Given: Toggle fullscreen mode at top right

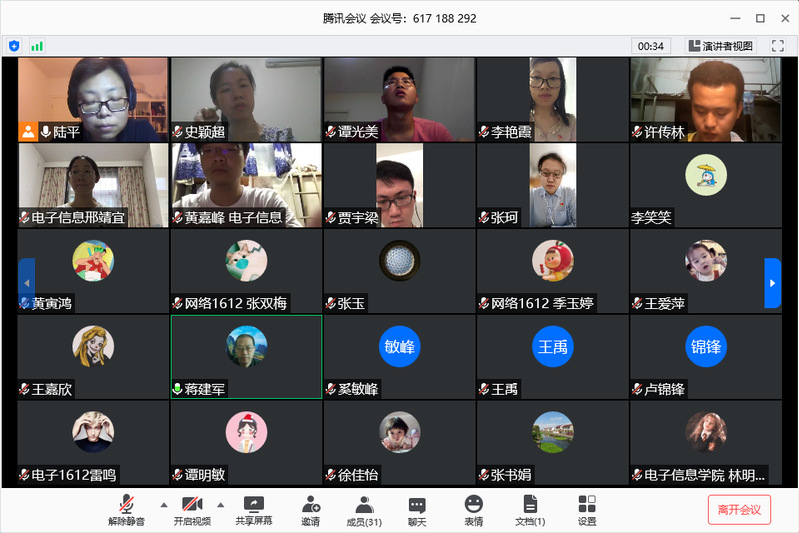Looking at the screenshot, I should click(x=776, y=46).
